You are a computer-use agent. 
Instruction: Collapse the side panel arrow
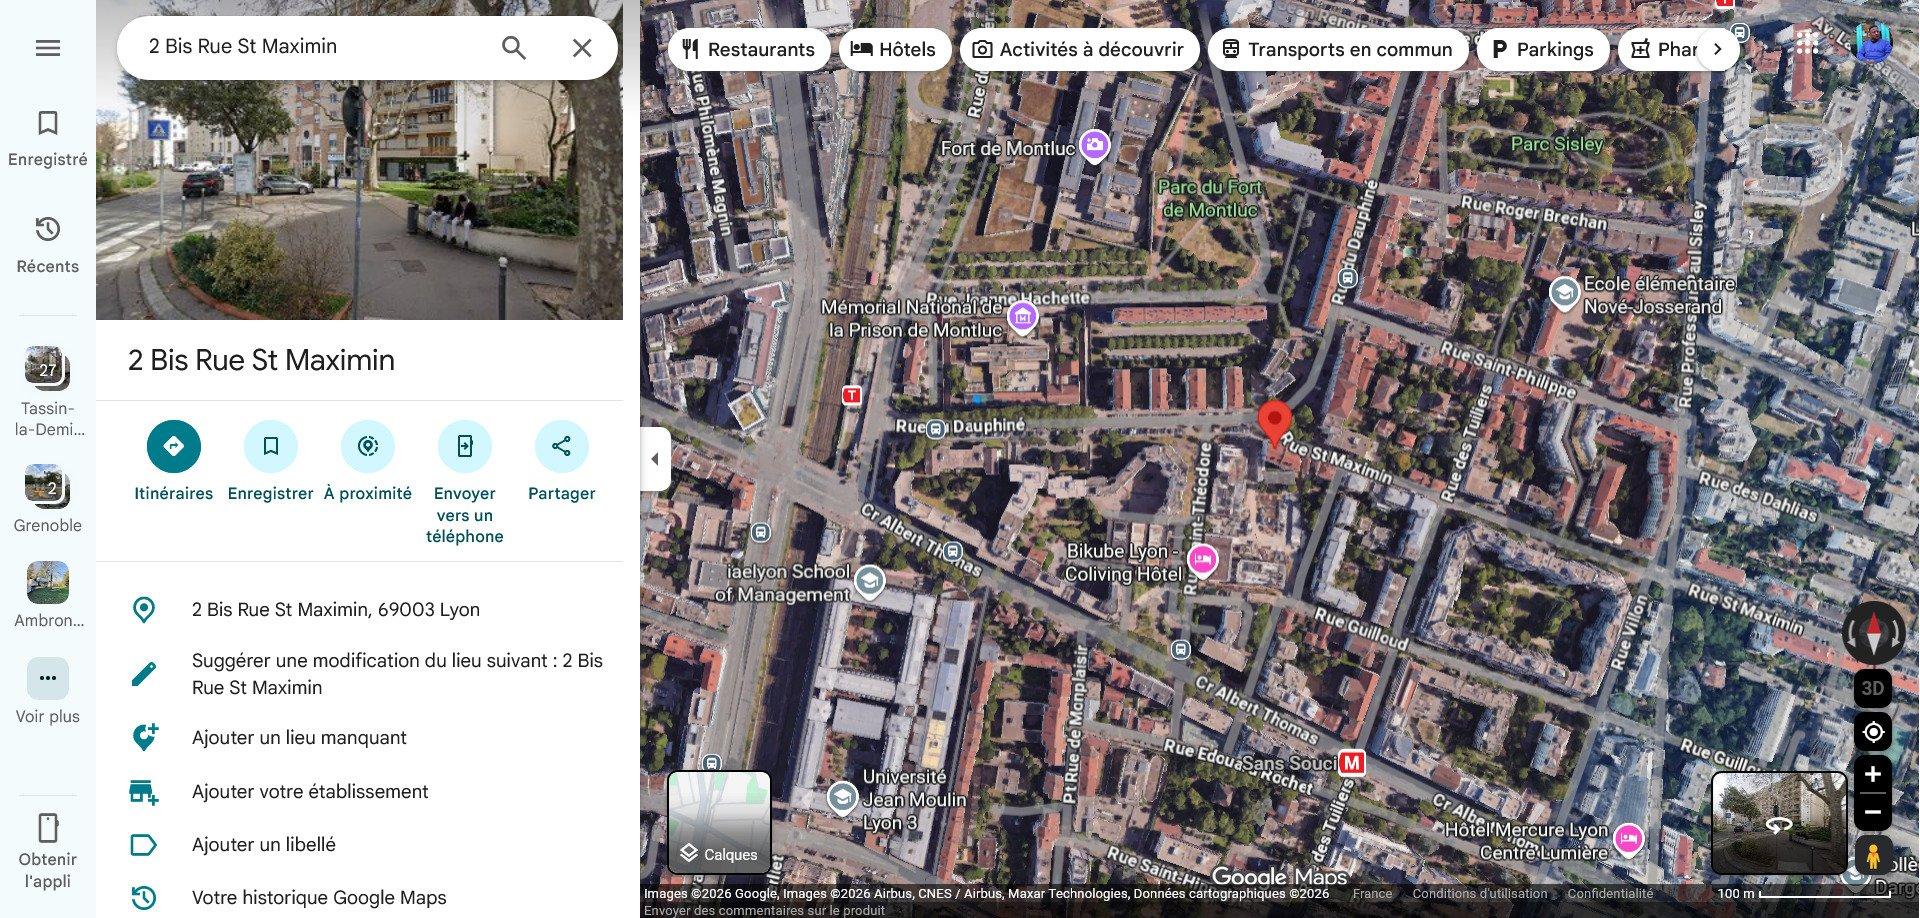655,459
